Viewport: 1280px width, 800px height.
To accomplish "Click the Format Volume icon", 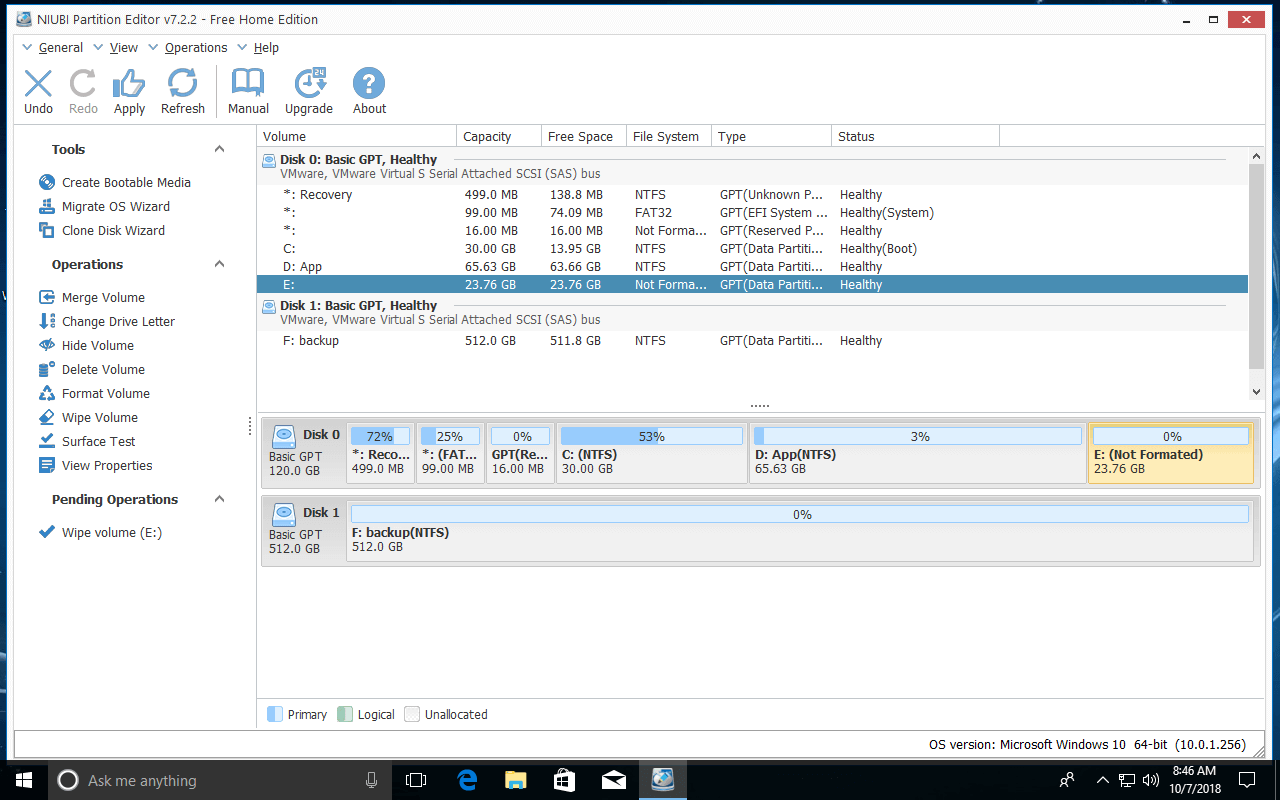I will [x=46, y=393].
